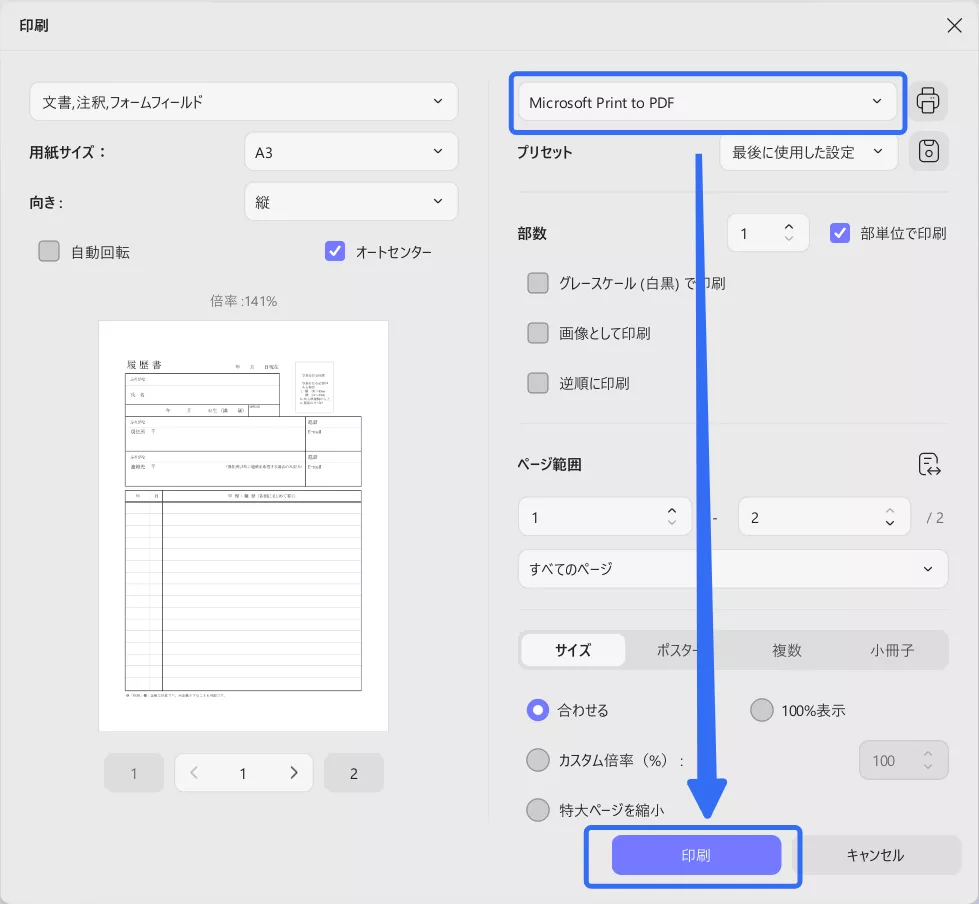Open the Microsoft Print to PDF dropdown
The image size is (979, 904).
[708, 101]
